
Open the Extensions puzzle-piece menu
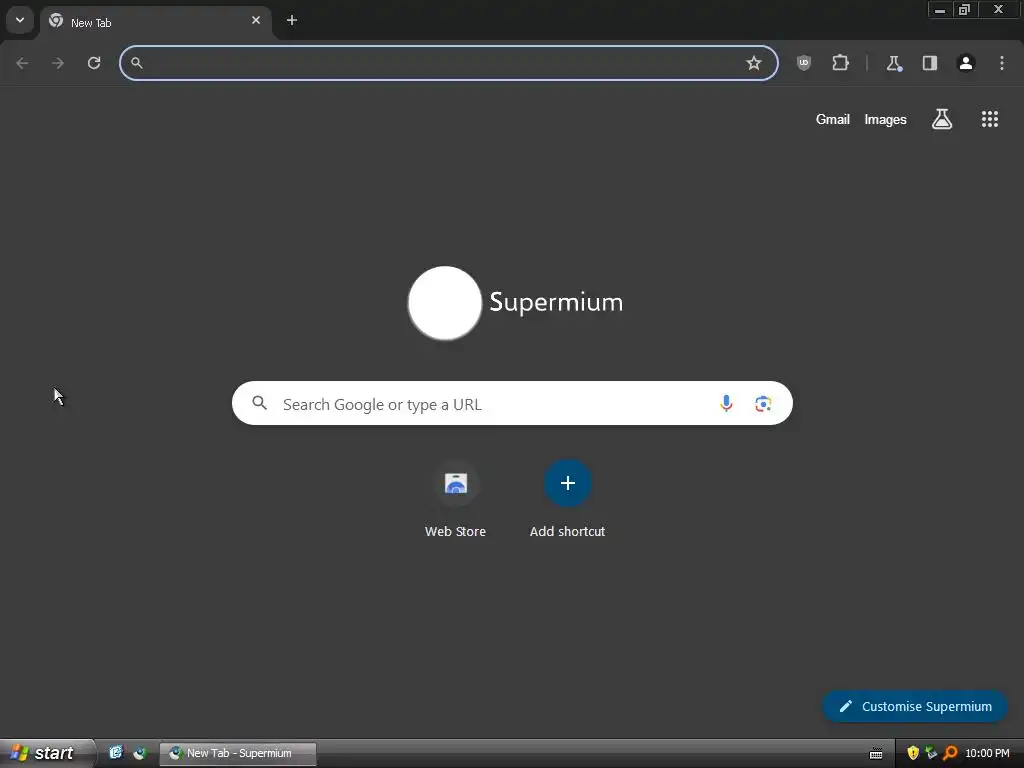coord(840,63)
